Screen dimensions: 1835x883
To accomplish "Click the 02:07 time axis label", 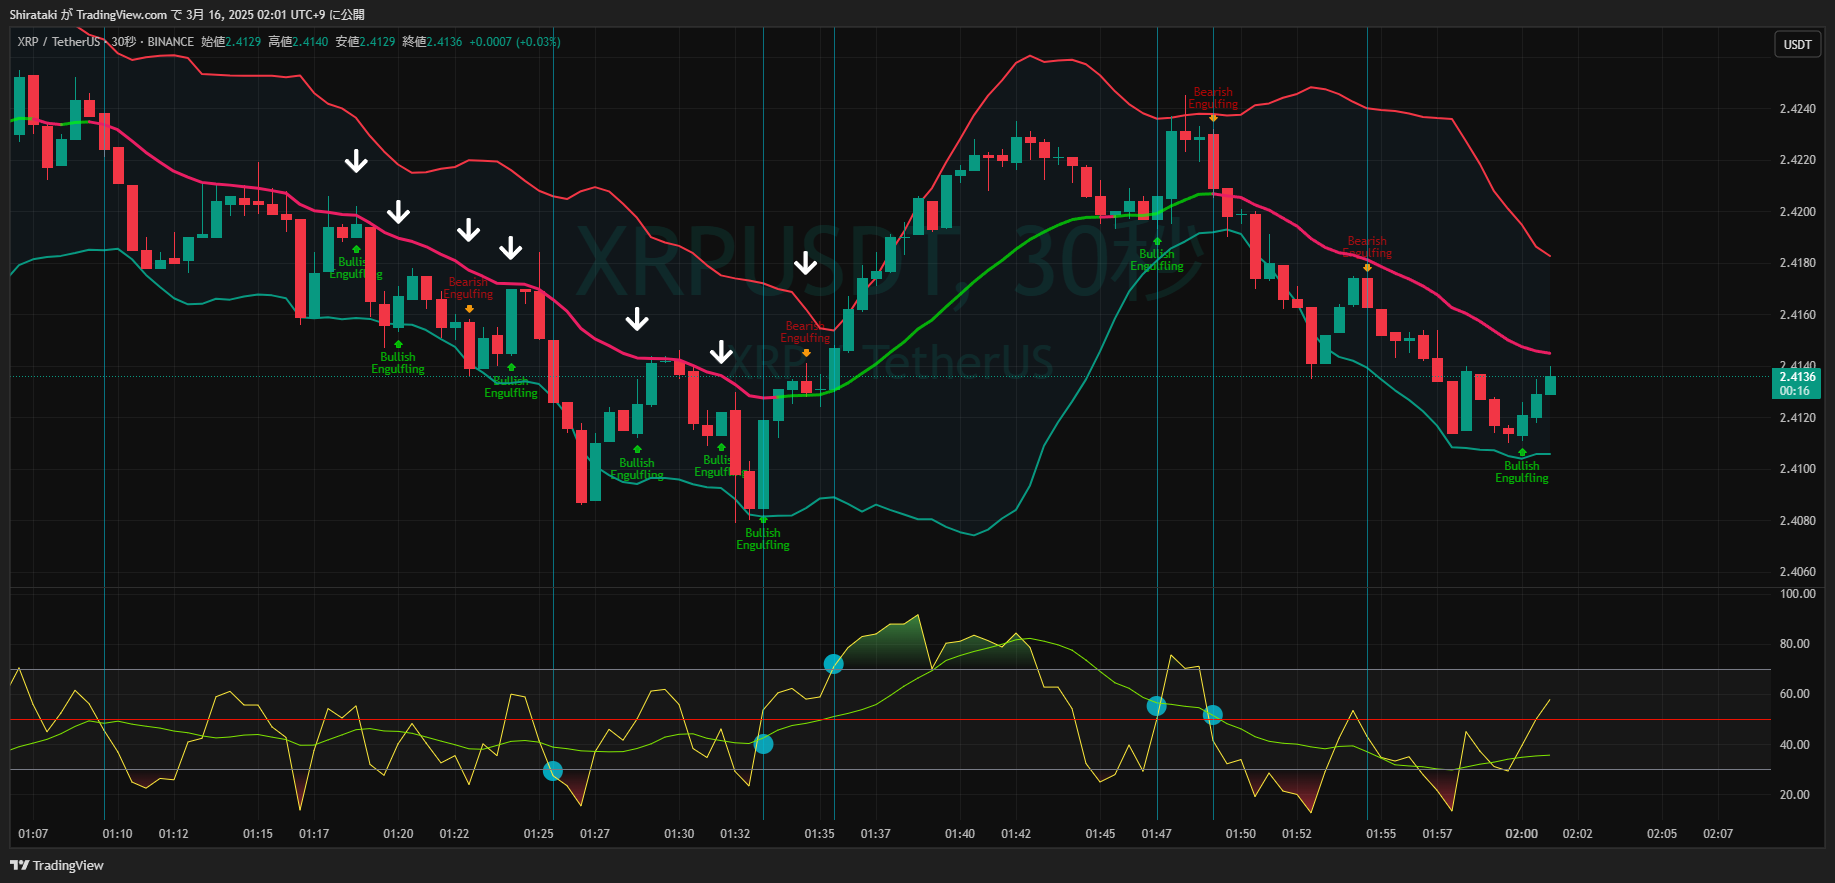I will (1718, 834).
